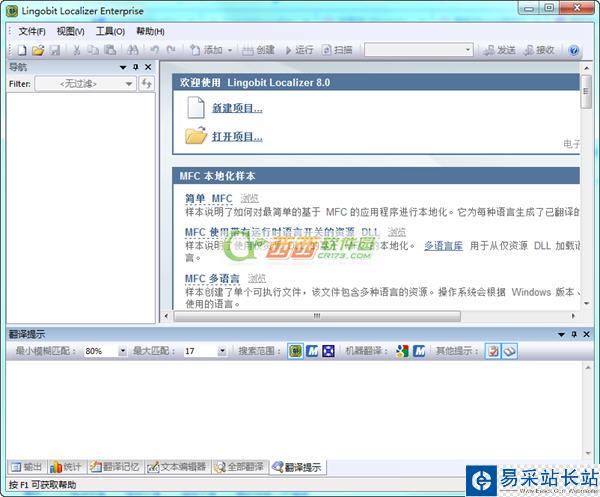Switch to the 全部翻译 tab
This screenshot has width=600, height=497.
pos(240,467)
